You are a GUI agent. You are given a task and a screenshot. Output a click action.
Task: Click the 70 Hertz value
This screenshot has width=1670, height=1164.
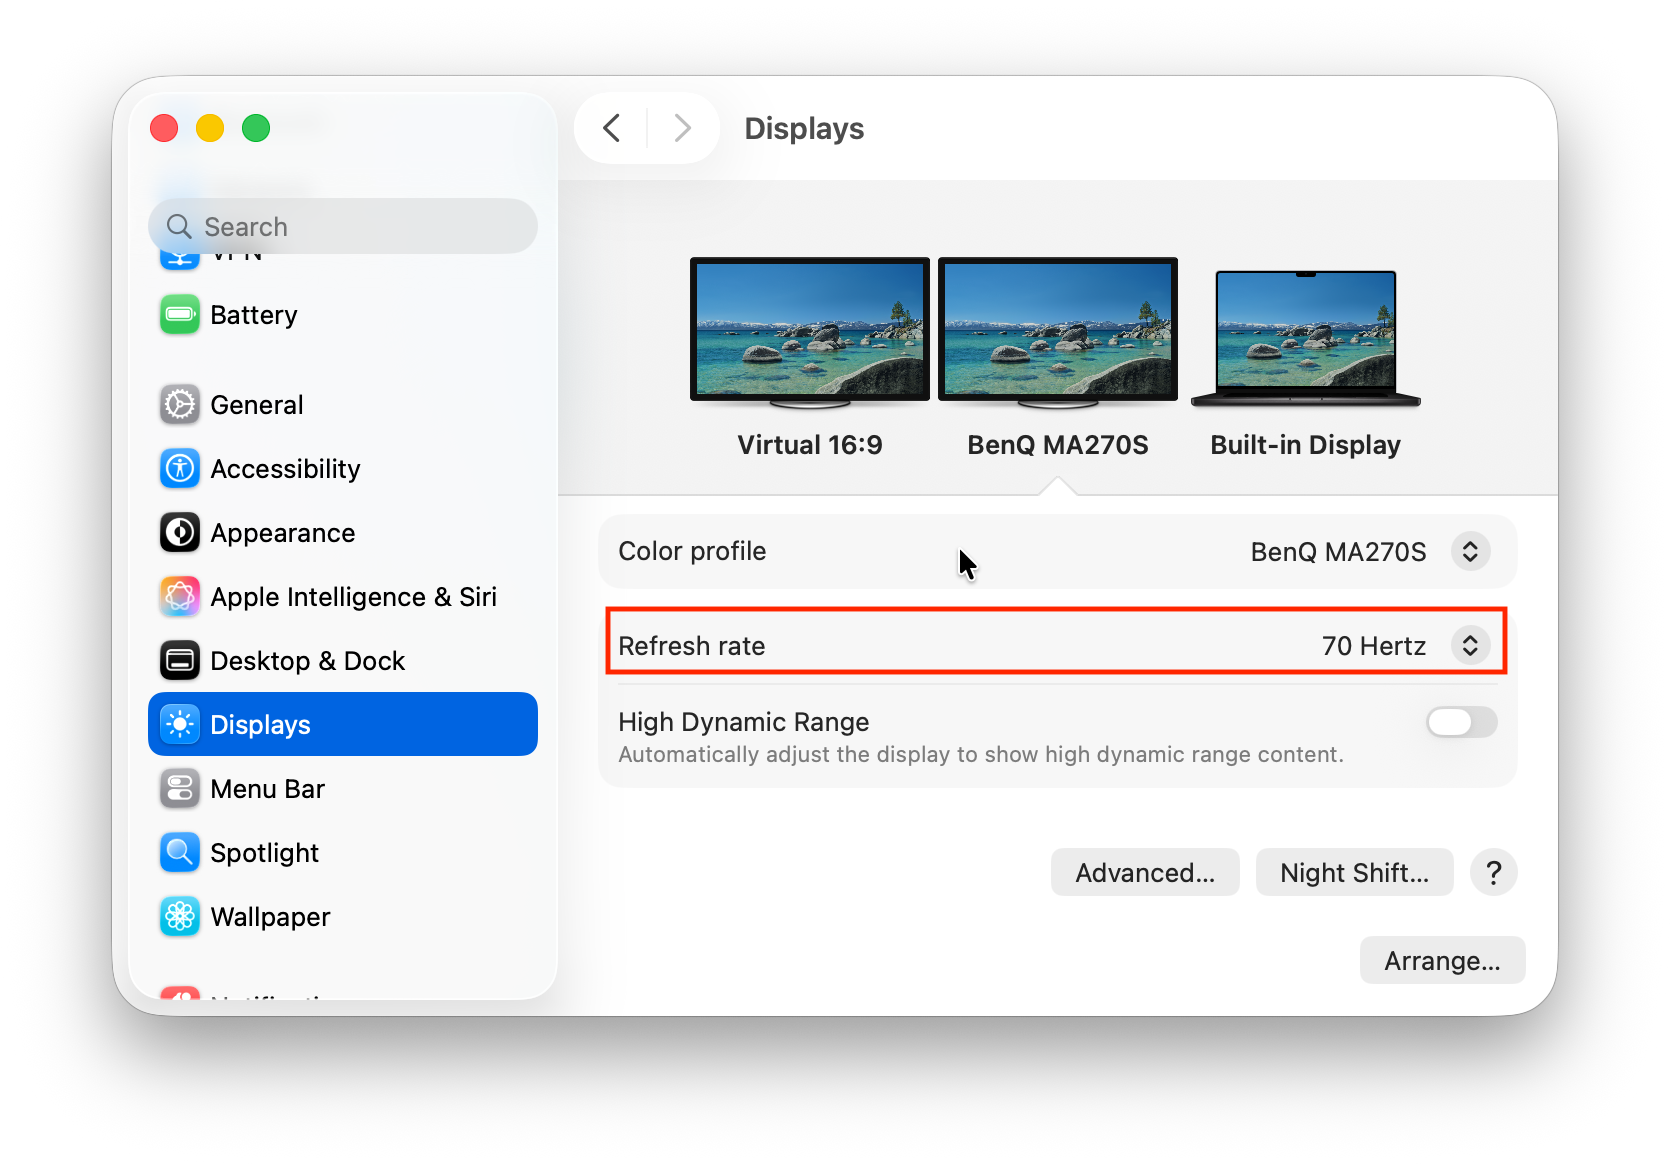[1373, 646]
